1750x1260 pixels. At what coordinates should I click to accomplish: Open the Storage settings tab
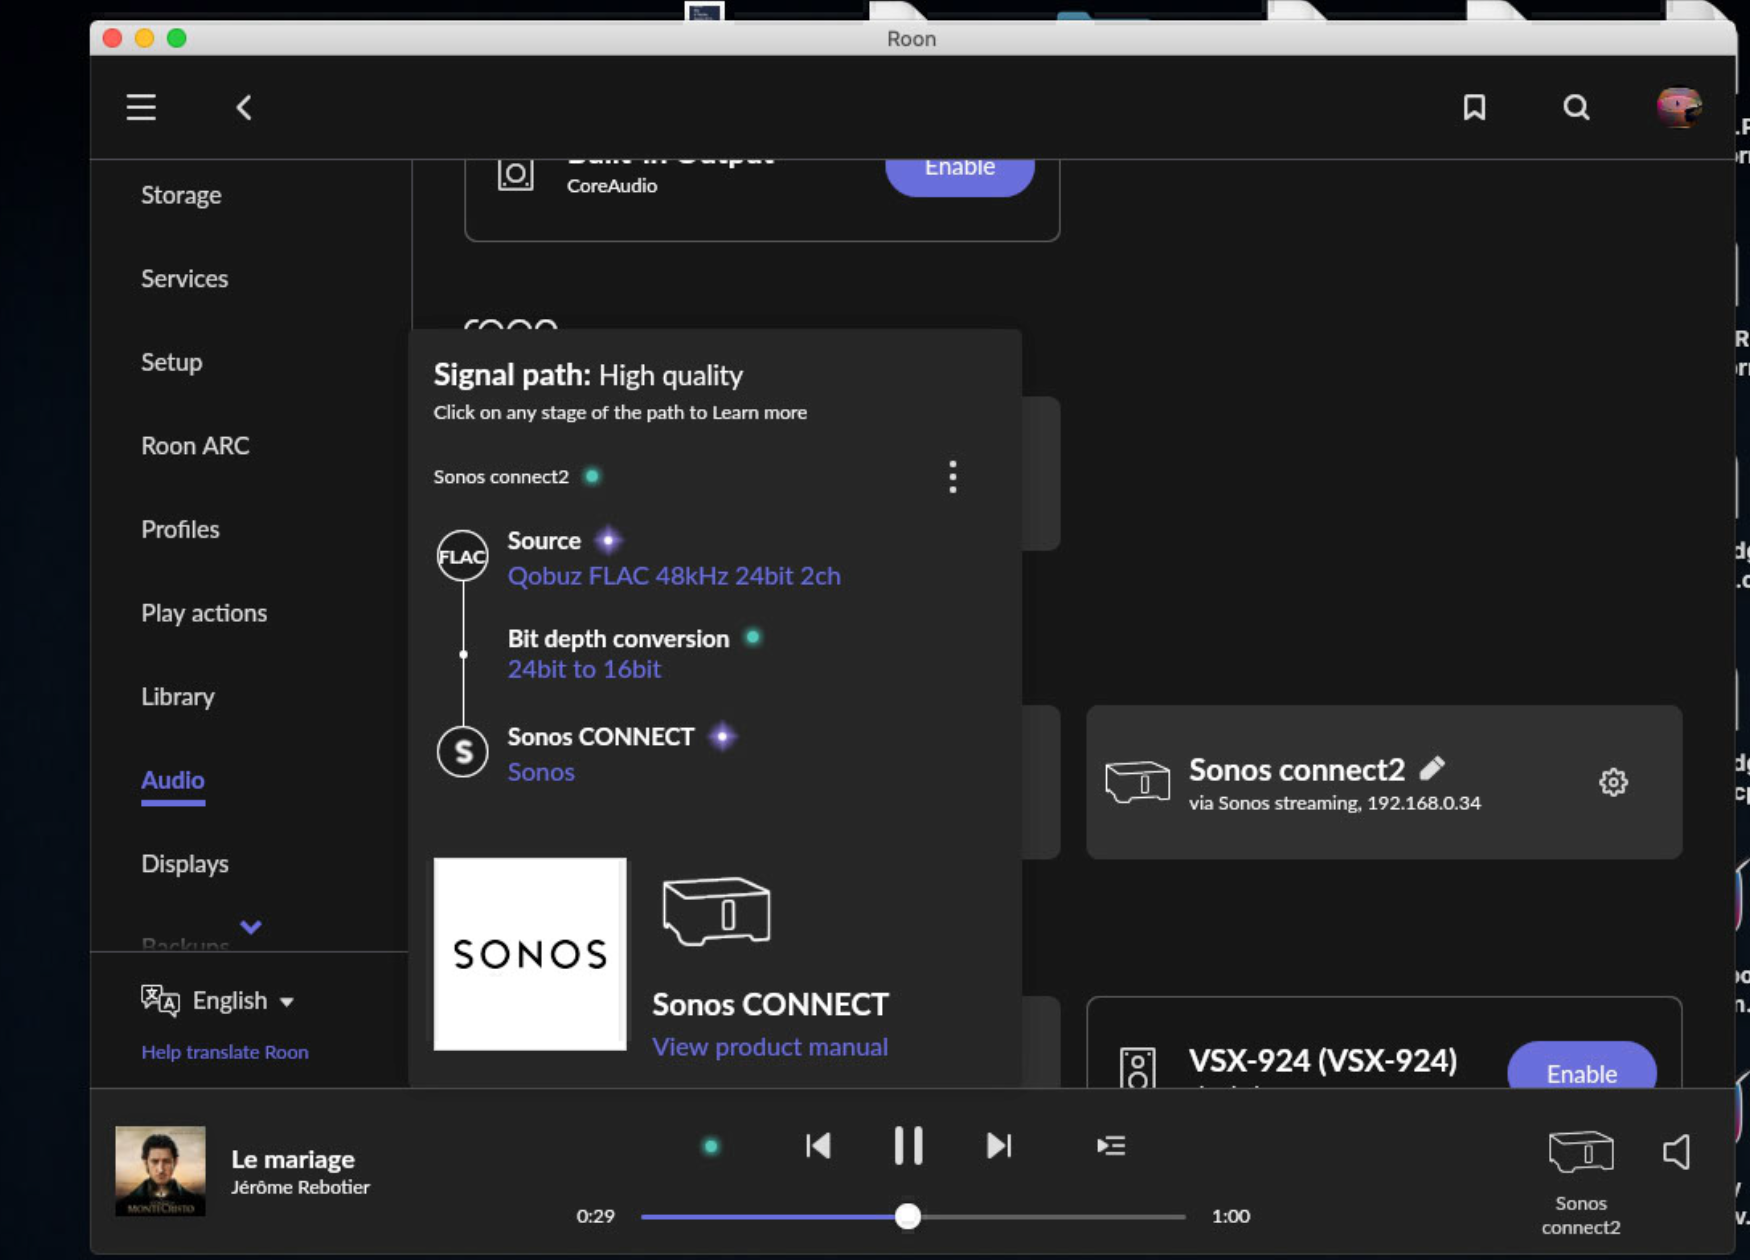click(x=181, y=195)
